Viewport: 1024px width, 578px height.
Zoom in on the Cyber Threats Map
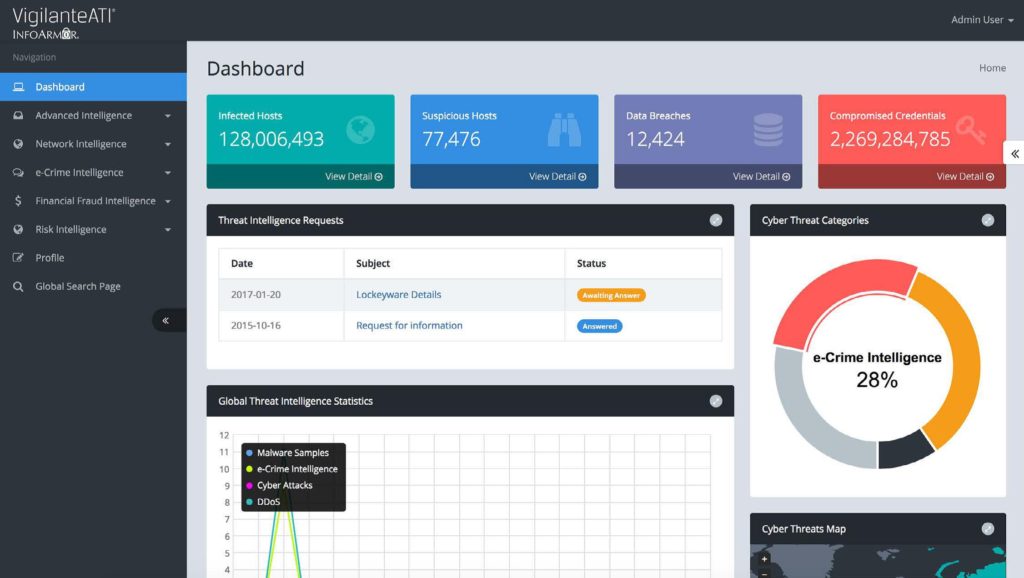click(764, 559)
